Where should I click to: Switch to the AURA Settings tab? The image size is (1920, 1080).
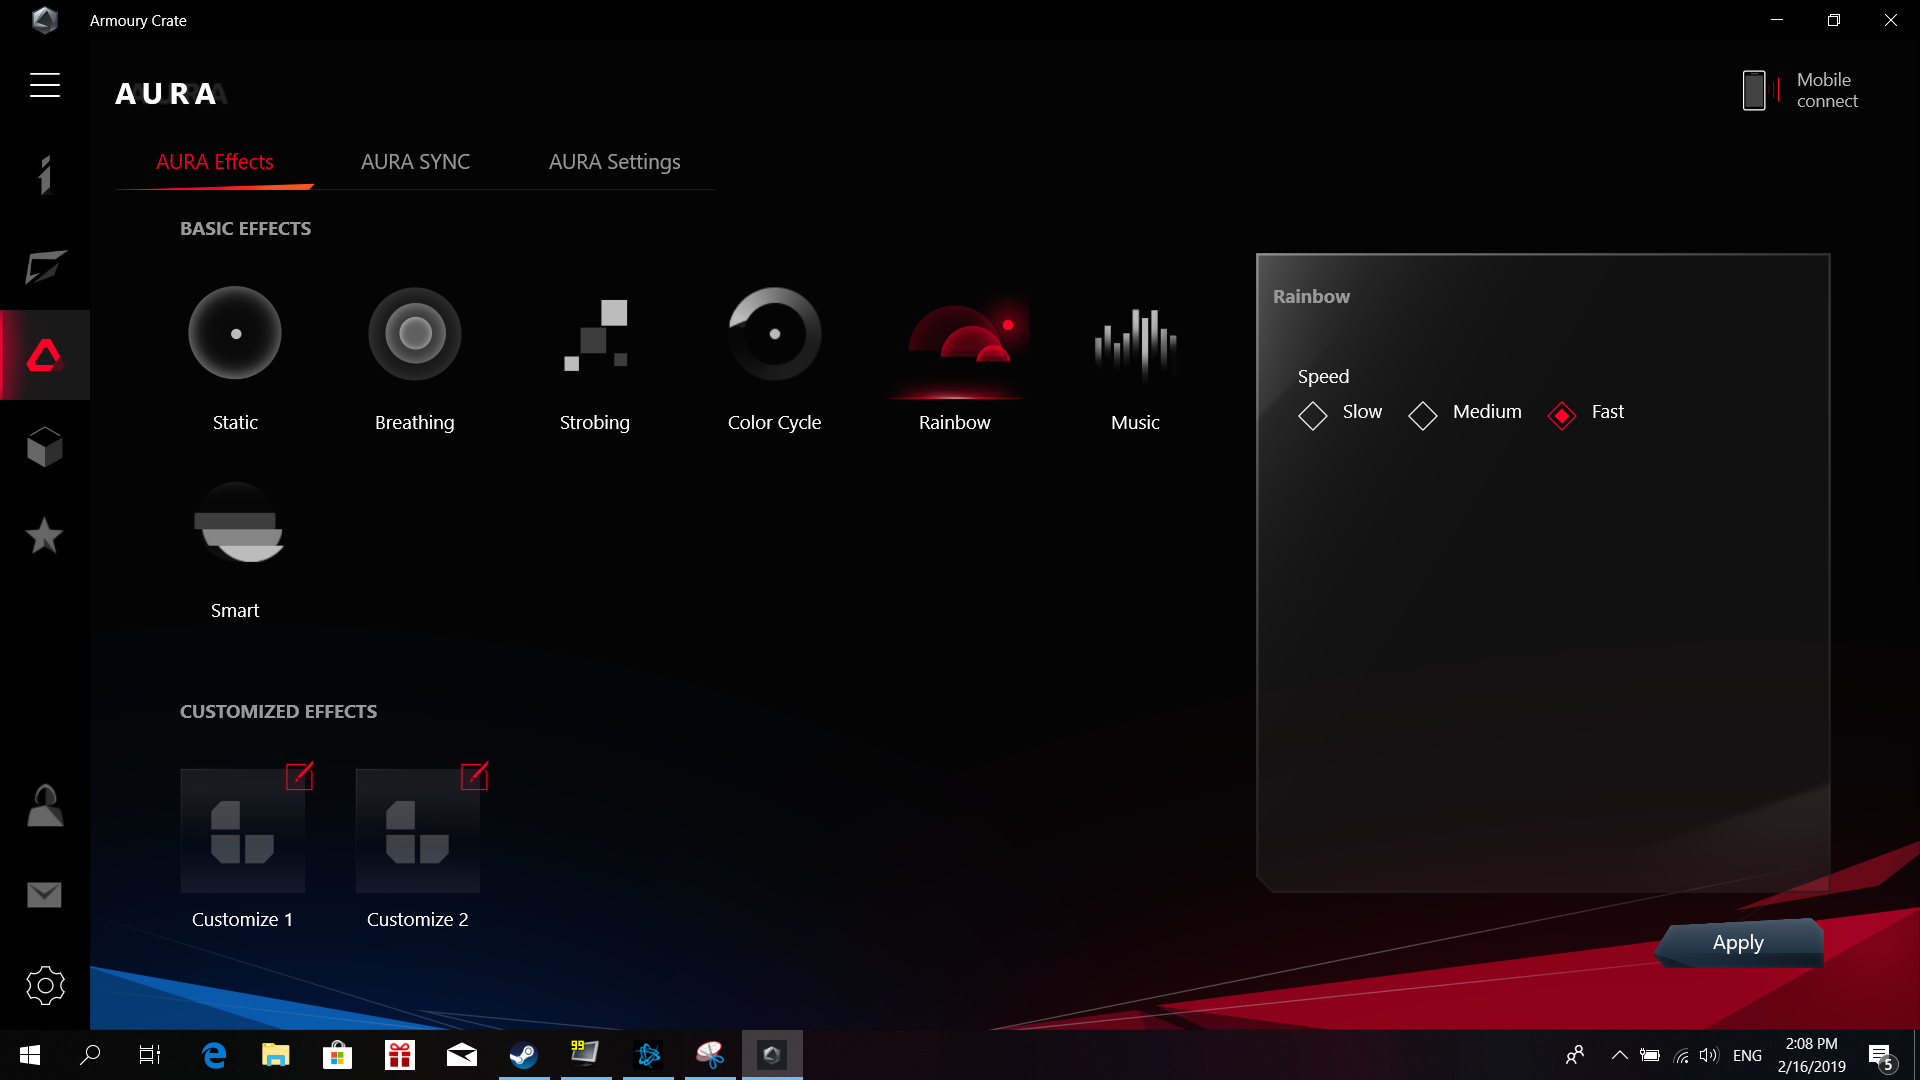pos(615,162)
